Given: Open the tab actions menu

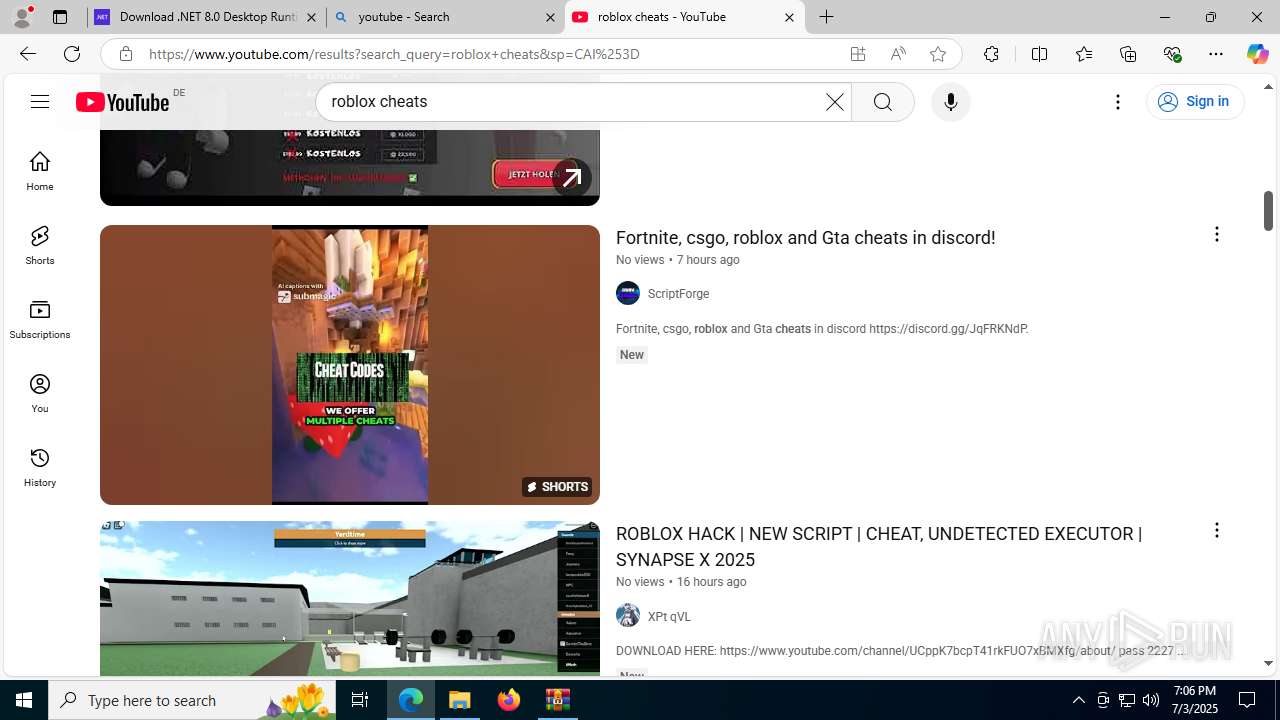Looking at the screenshot, I should (x=60, y=17).
